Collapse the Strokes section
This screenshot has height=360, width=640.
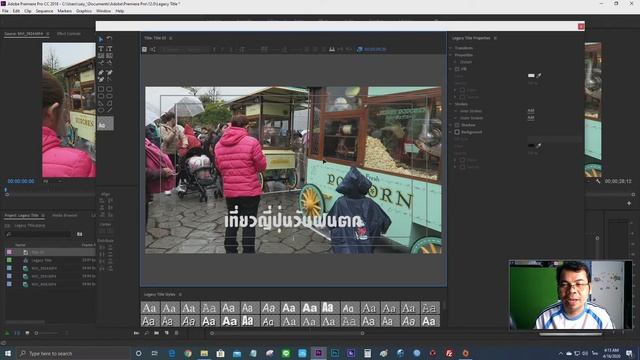[451, 104]
